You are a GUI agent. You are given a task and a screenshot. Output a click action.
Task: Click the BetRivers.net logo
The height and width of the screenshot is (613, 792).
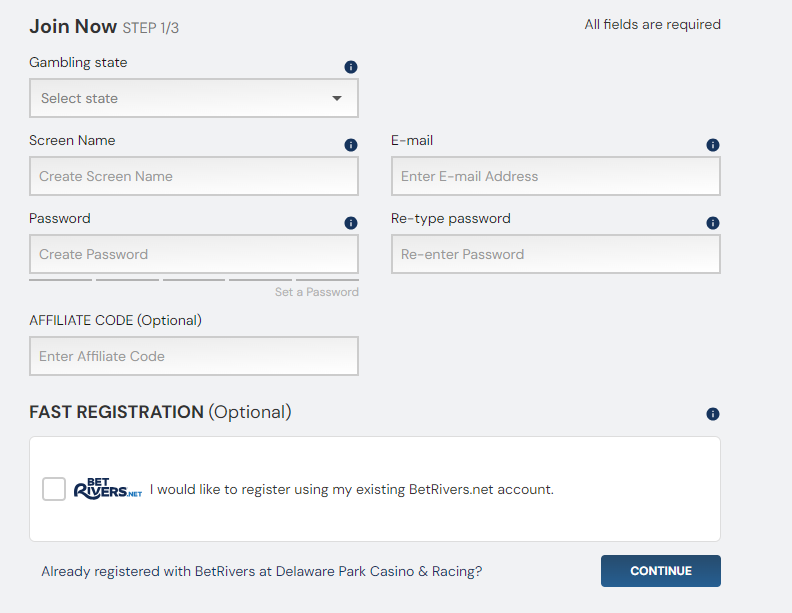108,490
